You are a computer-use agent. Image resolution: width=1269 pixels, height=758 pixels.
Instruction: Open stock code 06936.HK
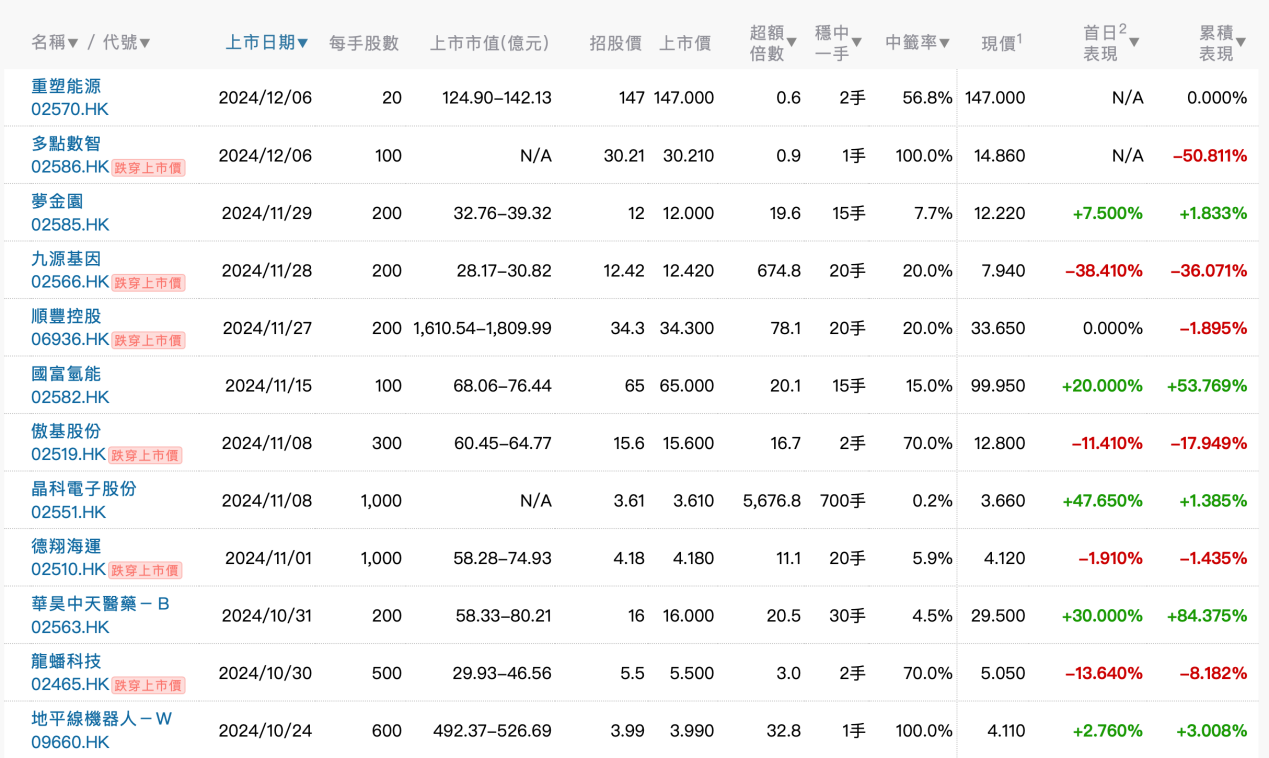coord(69,339)
